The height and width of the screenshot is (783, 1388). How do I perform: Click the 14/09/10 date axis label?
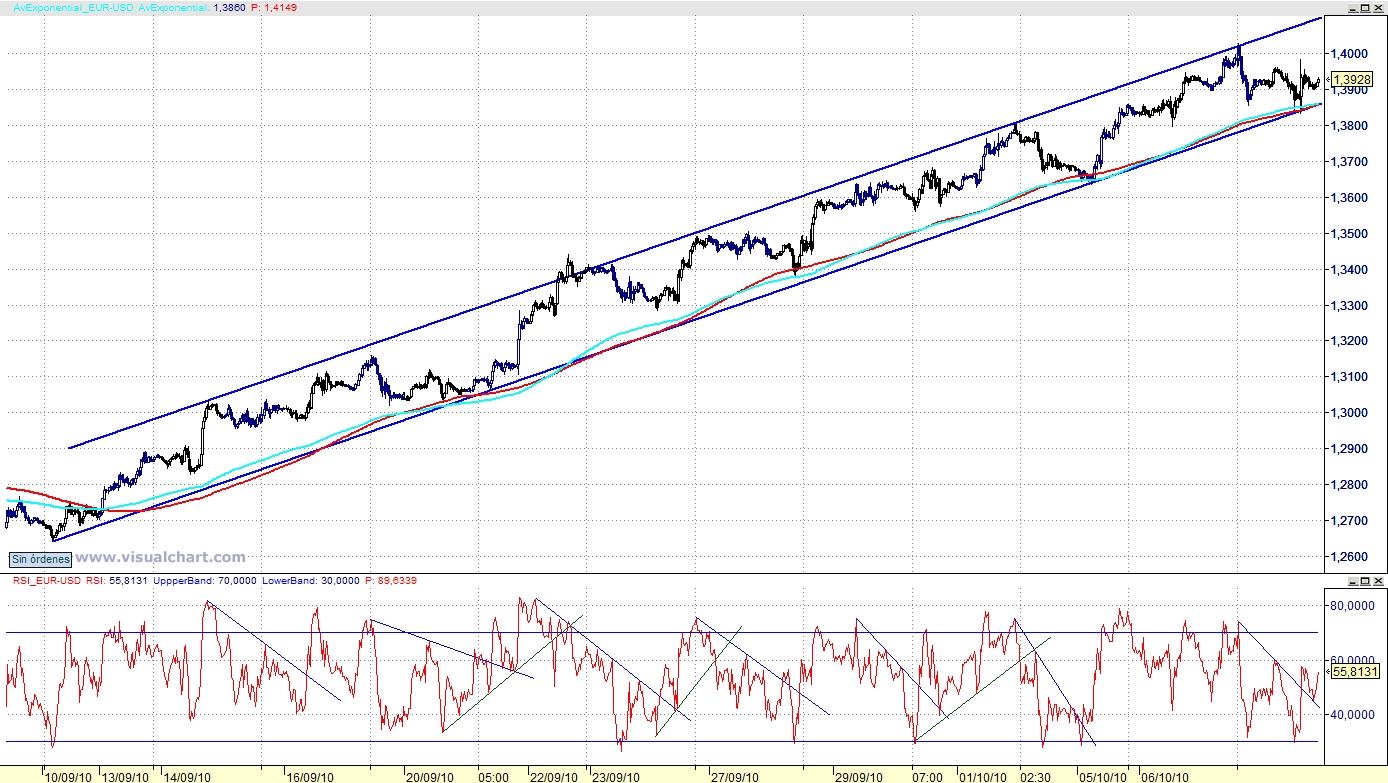point(187,776)
